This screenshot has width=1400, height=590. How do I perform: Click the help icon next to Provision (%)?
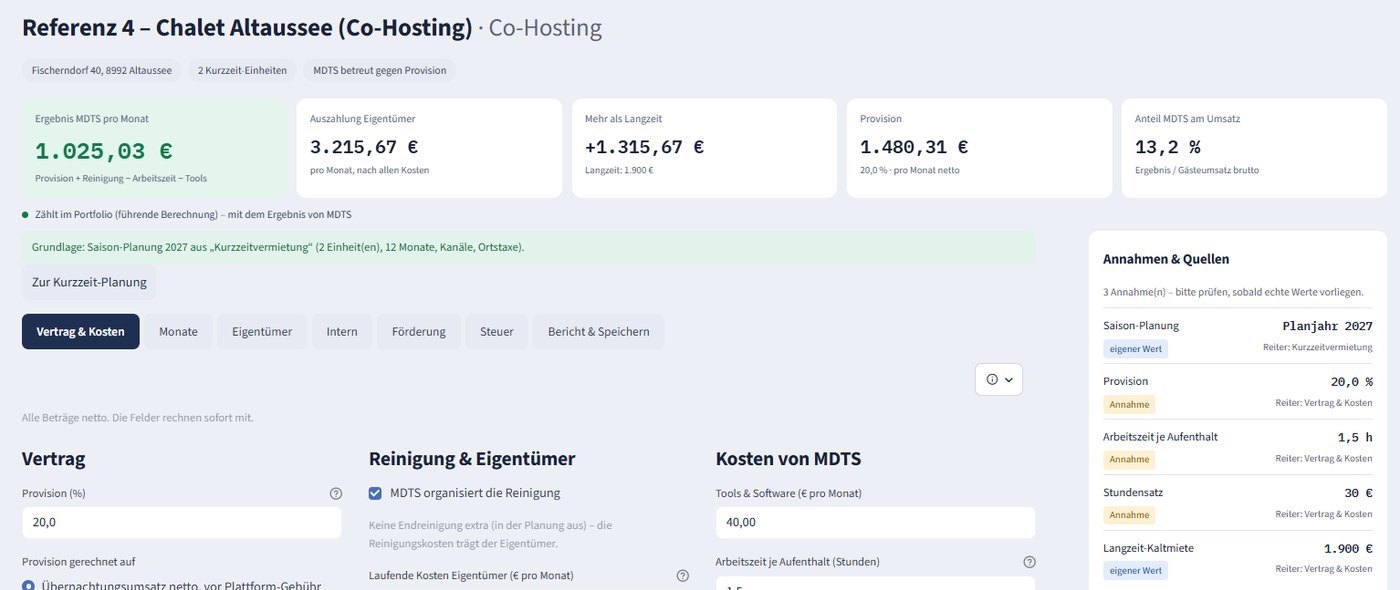pos(336,493)
